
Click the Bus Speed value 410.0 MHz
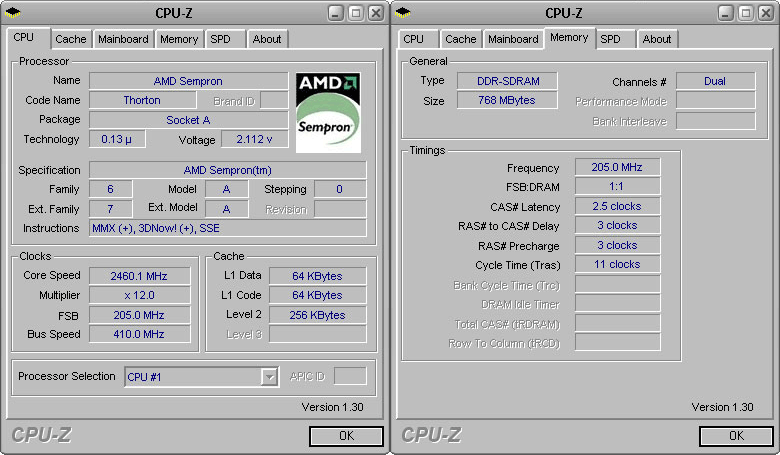pyautogui.click(x=139, y=334)
